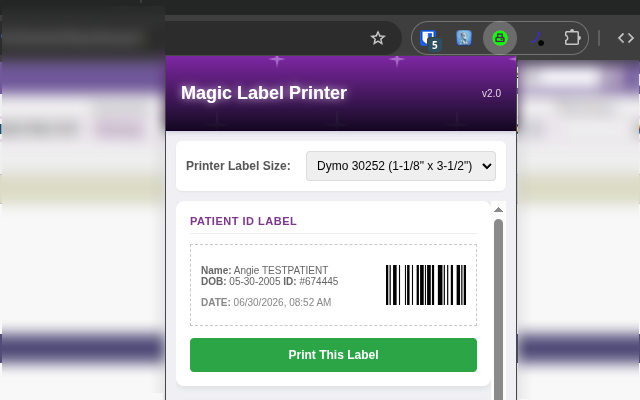Viewport: 640px width, 400px height.
Task: Click the Printer Label Size text label
Action: point(238,166)
